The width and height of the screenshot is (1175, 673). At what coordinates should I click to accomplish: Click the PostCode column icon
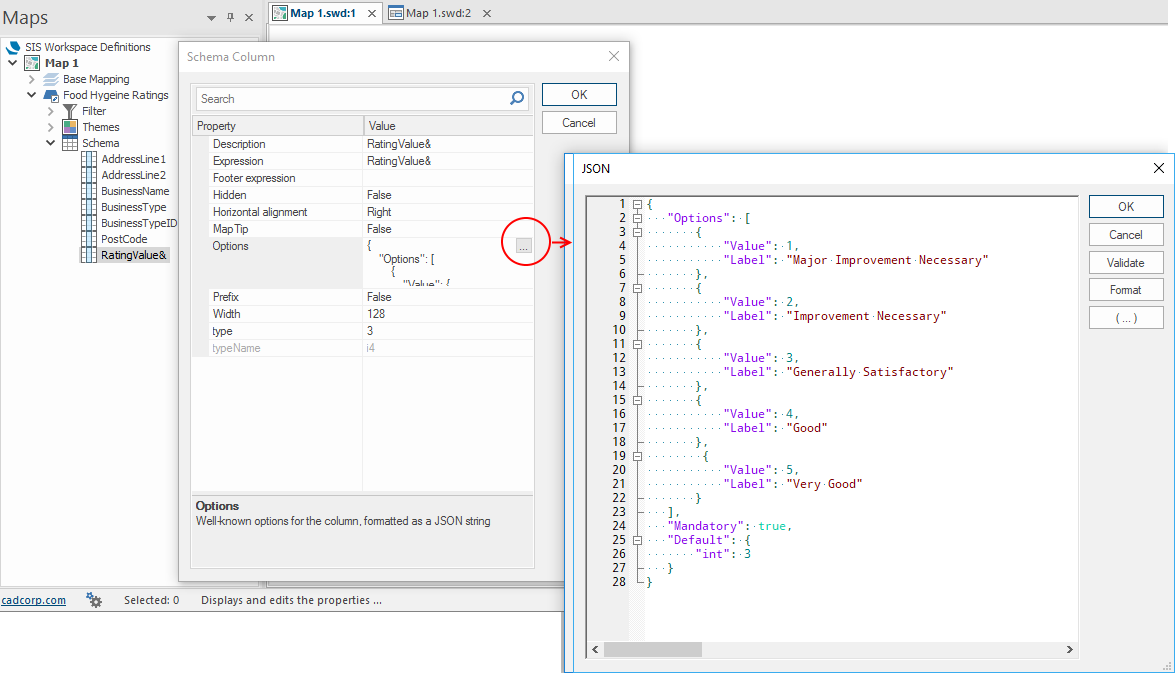(x=89, y=239)
